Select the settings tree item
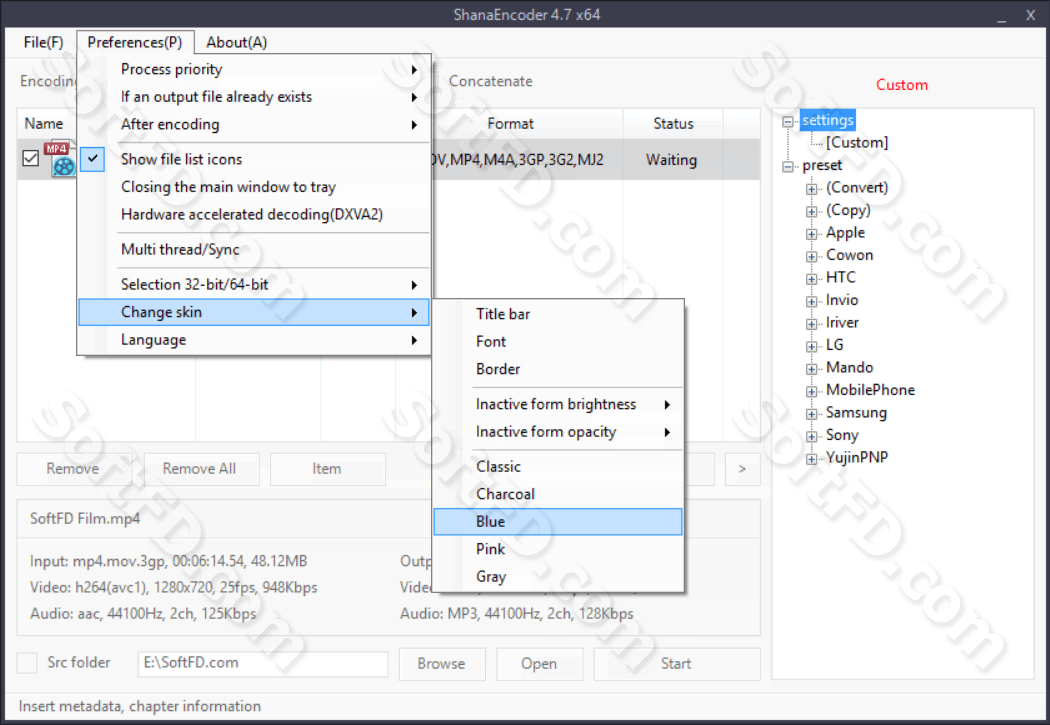 click(x=828, y=120)
